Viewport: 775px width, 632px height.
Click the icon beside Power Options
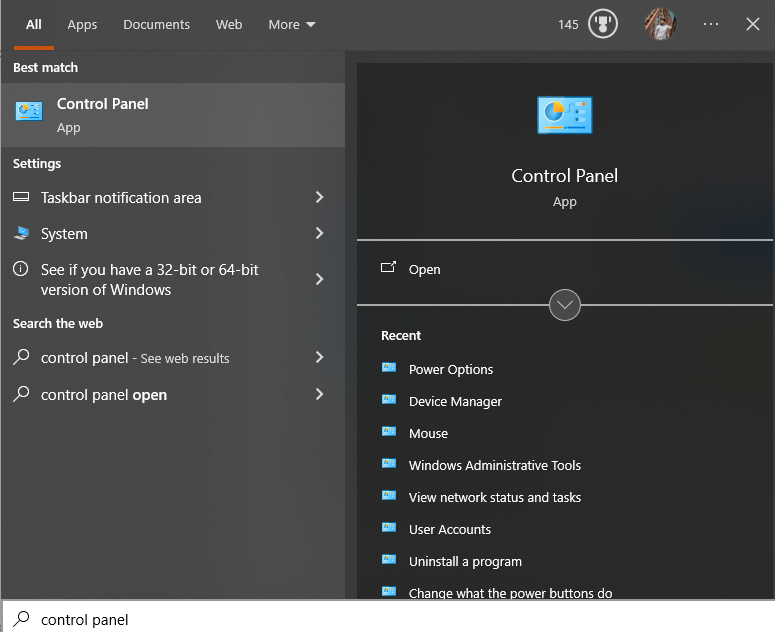pyautogui.click(x=389, y=367)
